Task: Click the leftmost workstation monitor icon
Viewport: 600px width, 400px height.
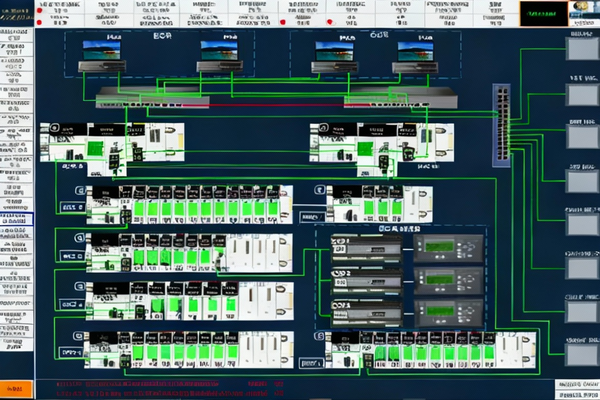Action: click(97, 52)
